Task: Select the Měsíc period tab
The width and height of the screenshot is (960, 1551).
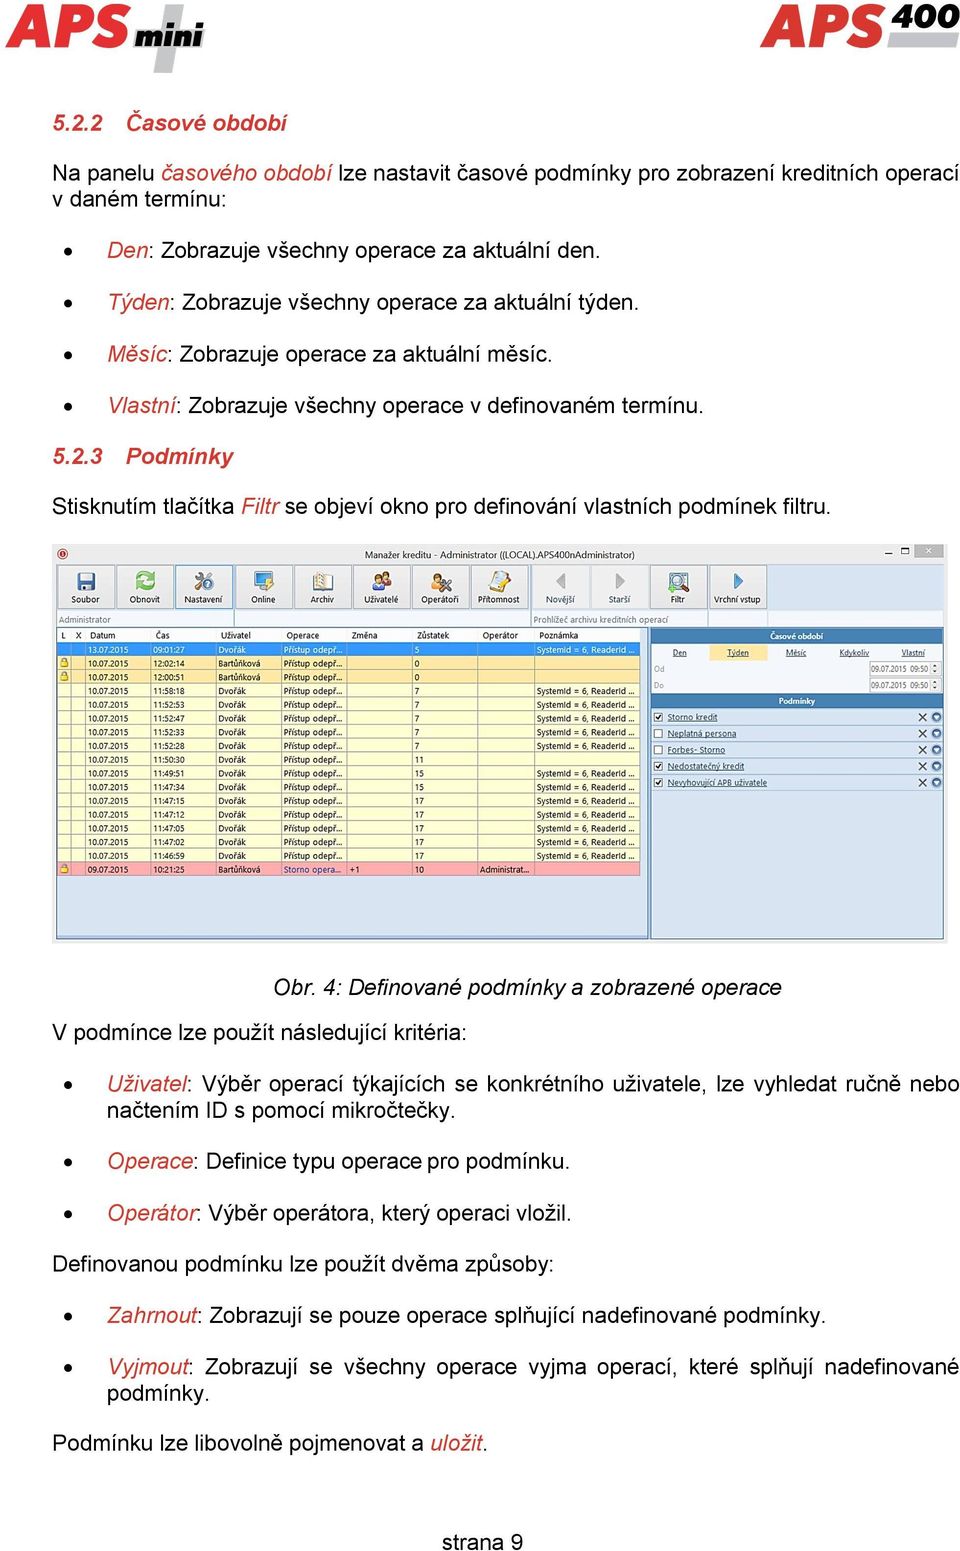Action: coord(796,652)
